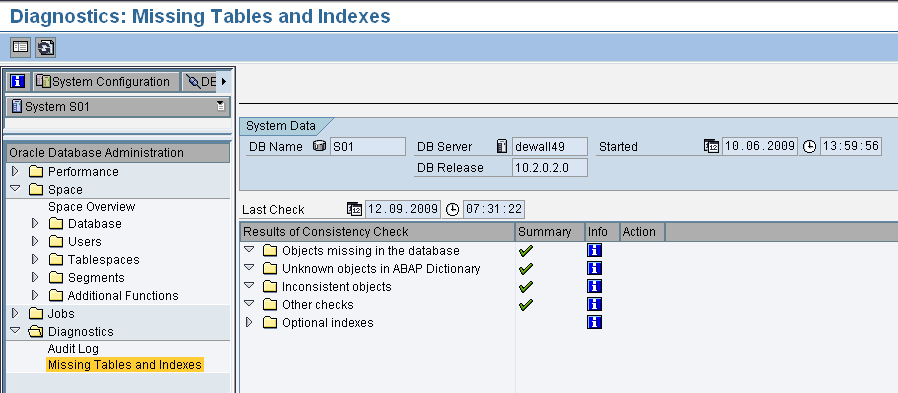Click the Last Check date field 12.09.2009
Viewport: 898px width, 393px height.
[x=403, y=209]
